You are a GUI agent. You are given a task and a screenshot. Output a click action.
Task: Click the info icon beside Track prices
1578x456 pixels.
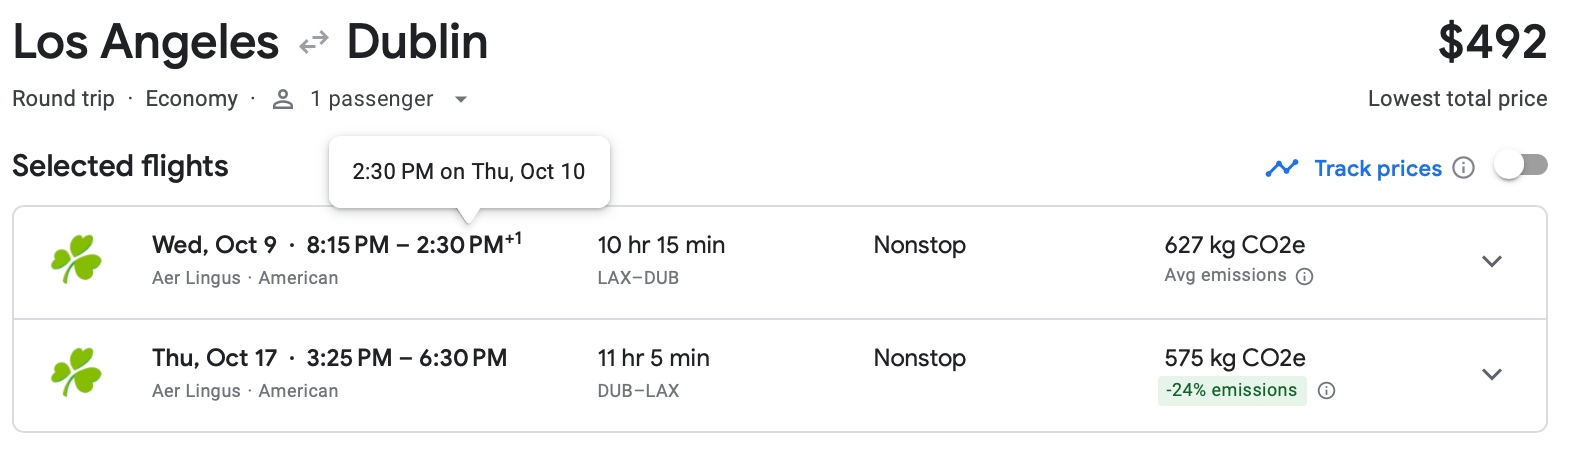click(x=1463, y=168)
